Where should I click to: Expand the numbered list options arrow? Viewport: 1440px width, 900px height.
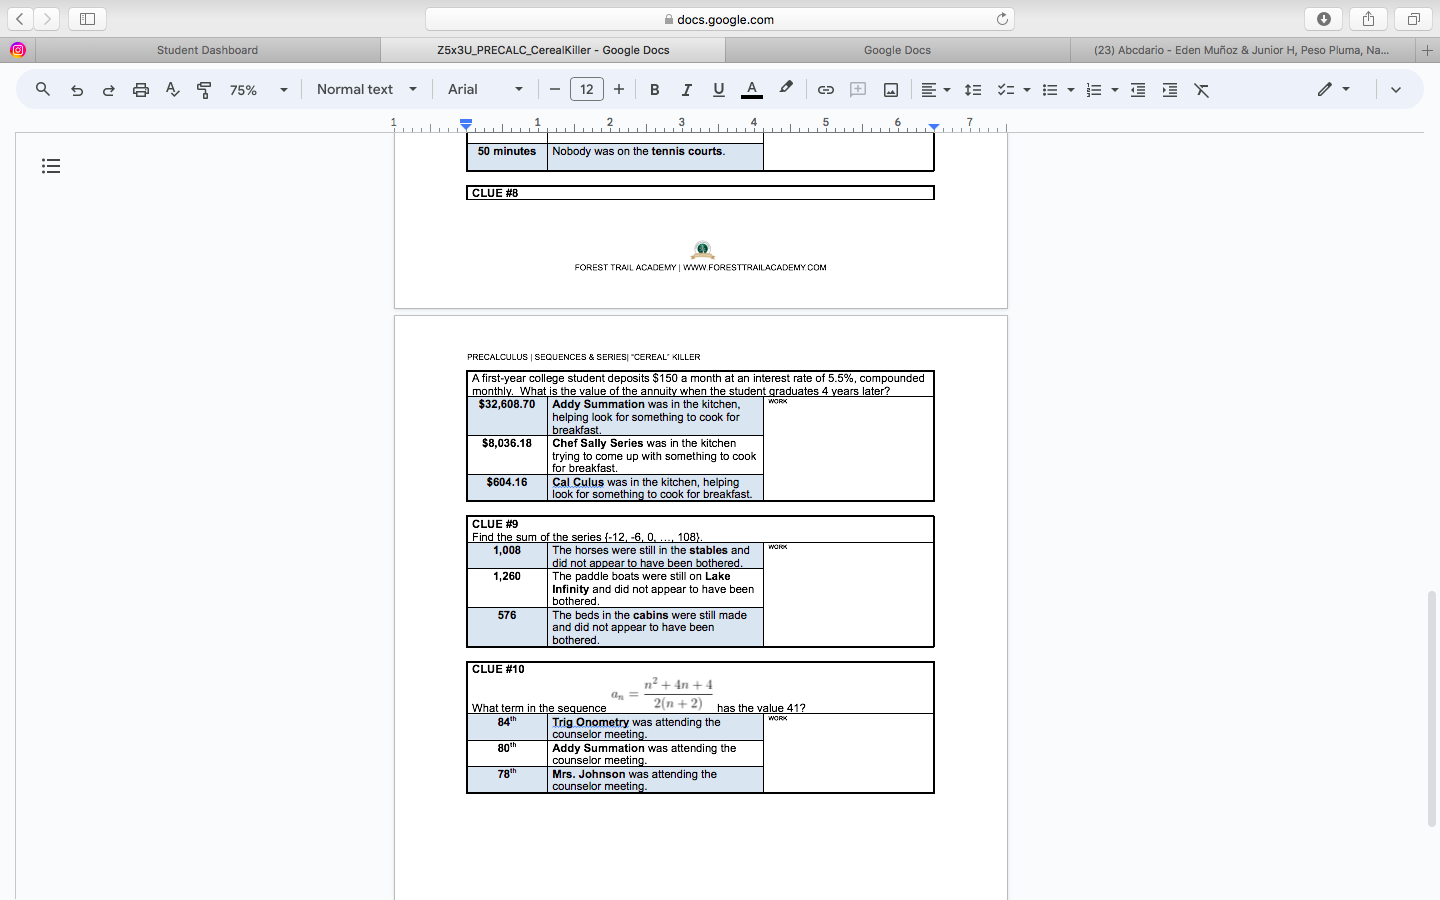click(1115, 90)
